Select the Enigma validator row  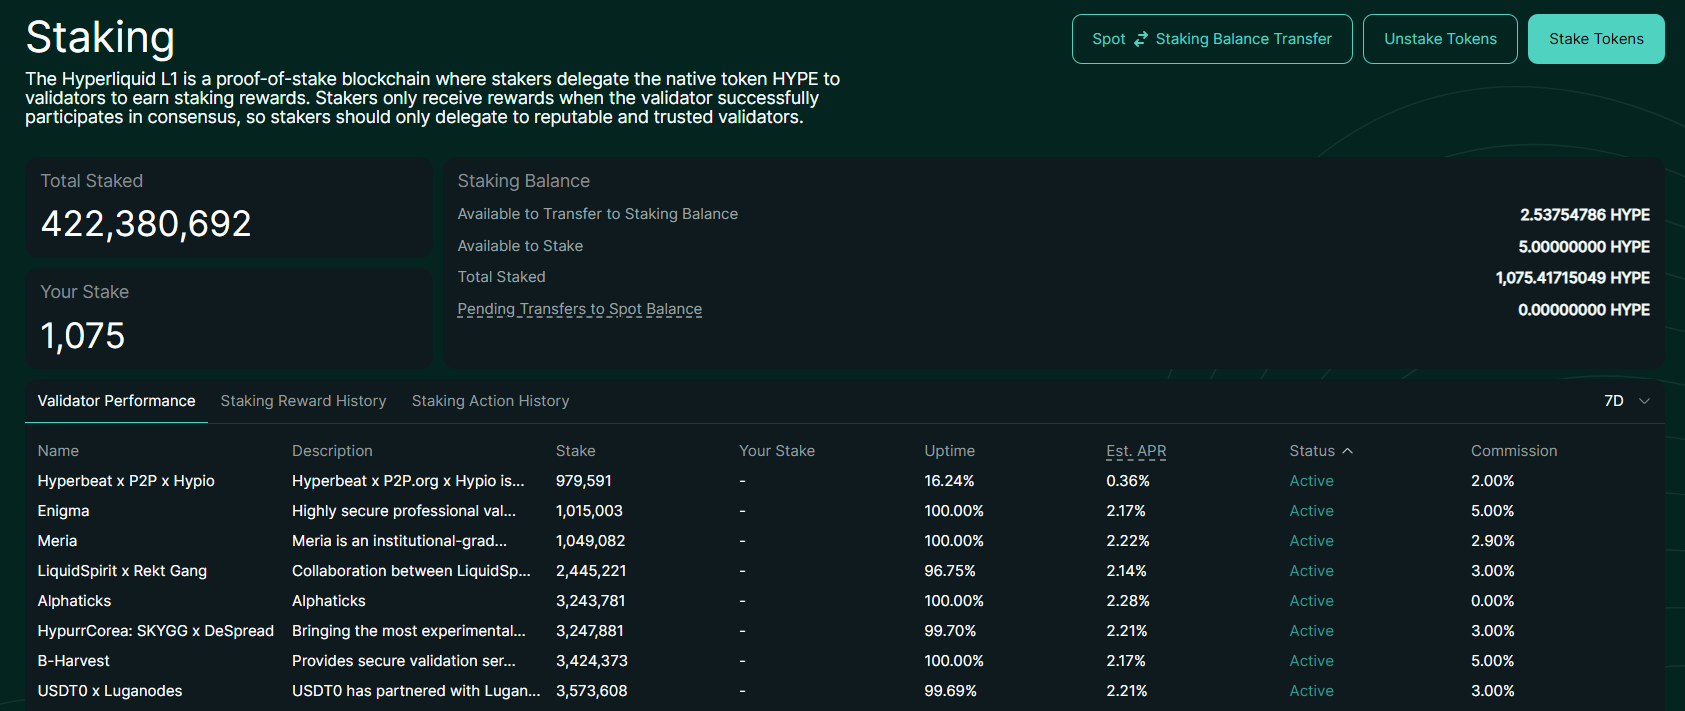(845, 511)
